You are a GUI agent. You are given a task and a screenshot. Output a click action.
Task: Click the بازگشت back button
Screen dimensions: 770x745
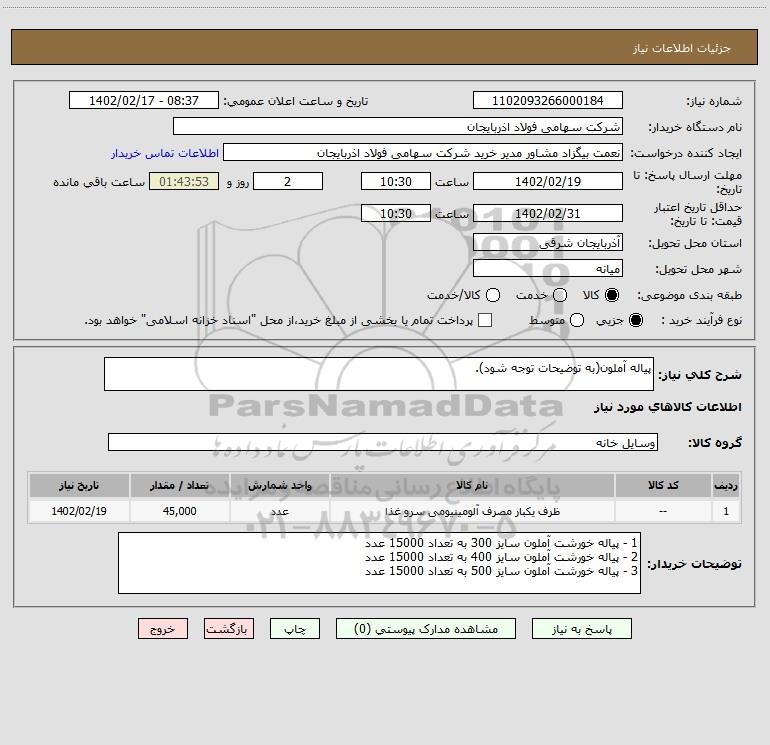point(229,629)
